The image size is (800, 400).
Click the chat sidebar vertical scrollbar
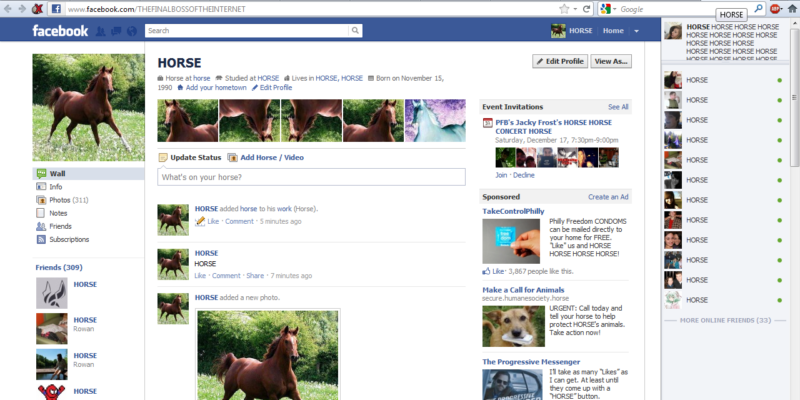click(x=794, y=100)
